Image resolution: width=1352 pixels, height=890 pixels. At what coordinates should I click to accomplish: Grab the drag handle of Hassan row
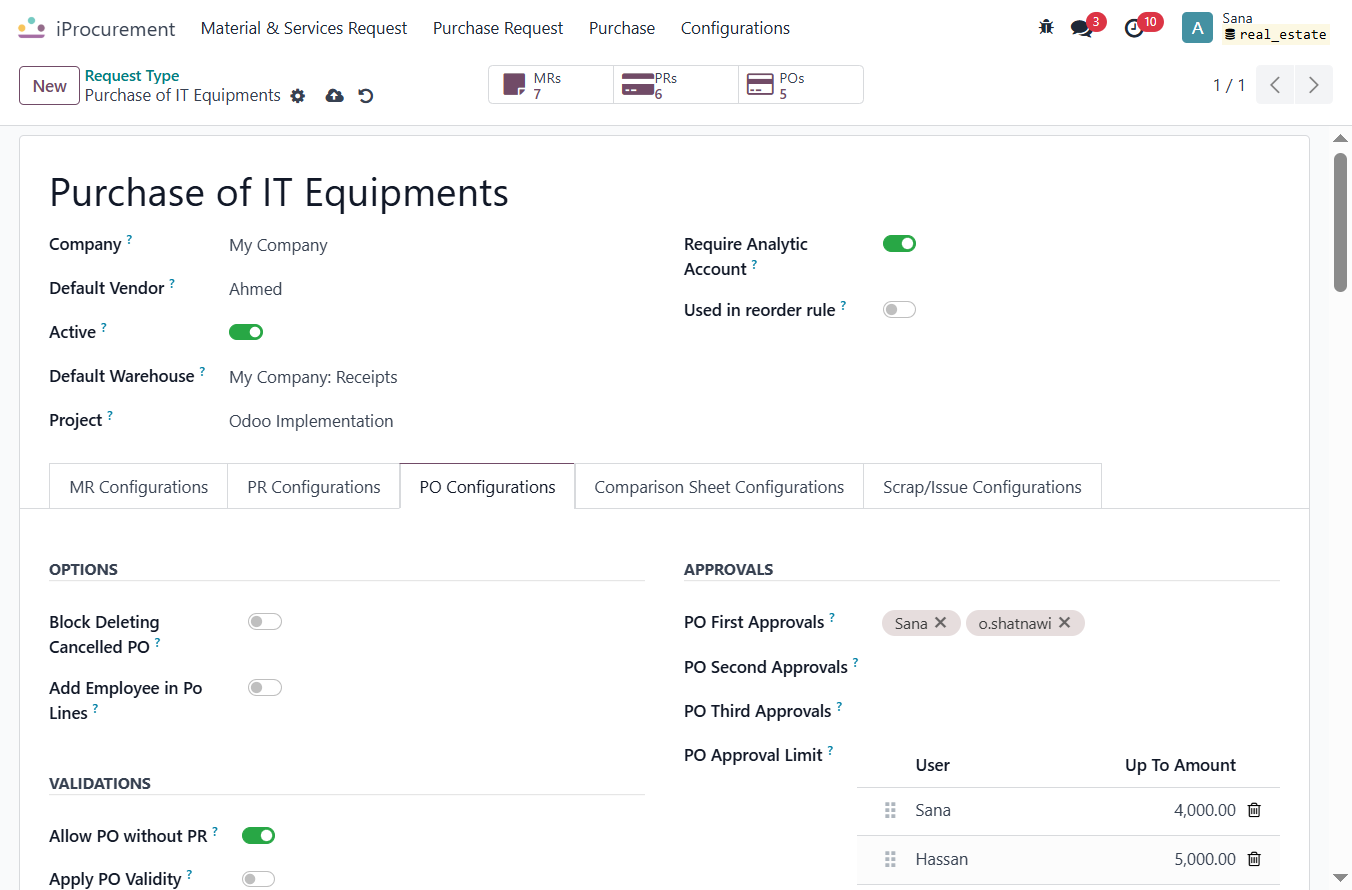click(x=890, y=859)
